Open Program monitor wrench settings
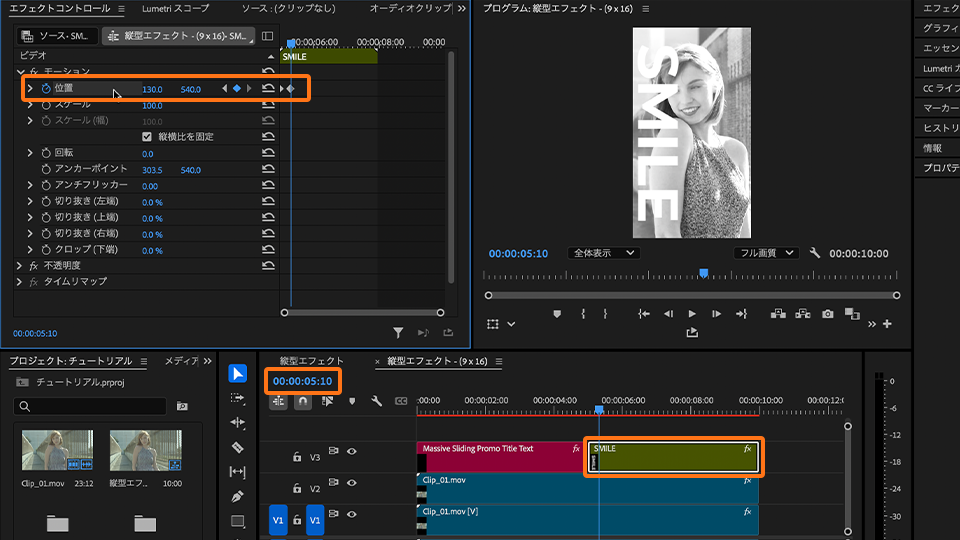This screenshot has width=960, height=540. [x=815, y=254]
